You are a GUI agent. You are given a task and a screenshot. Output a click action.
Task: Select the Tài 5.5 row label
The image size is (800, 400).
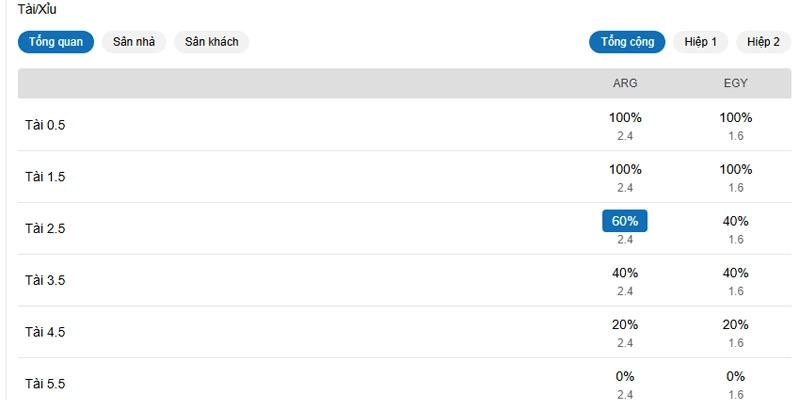45,384
